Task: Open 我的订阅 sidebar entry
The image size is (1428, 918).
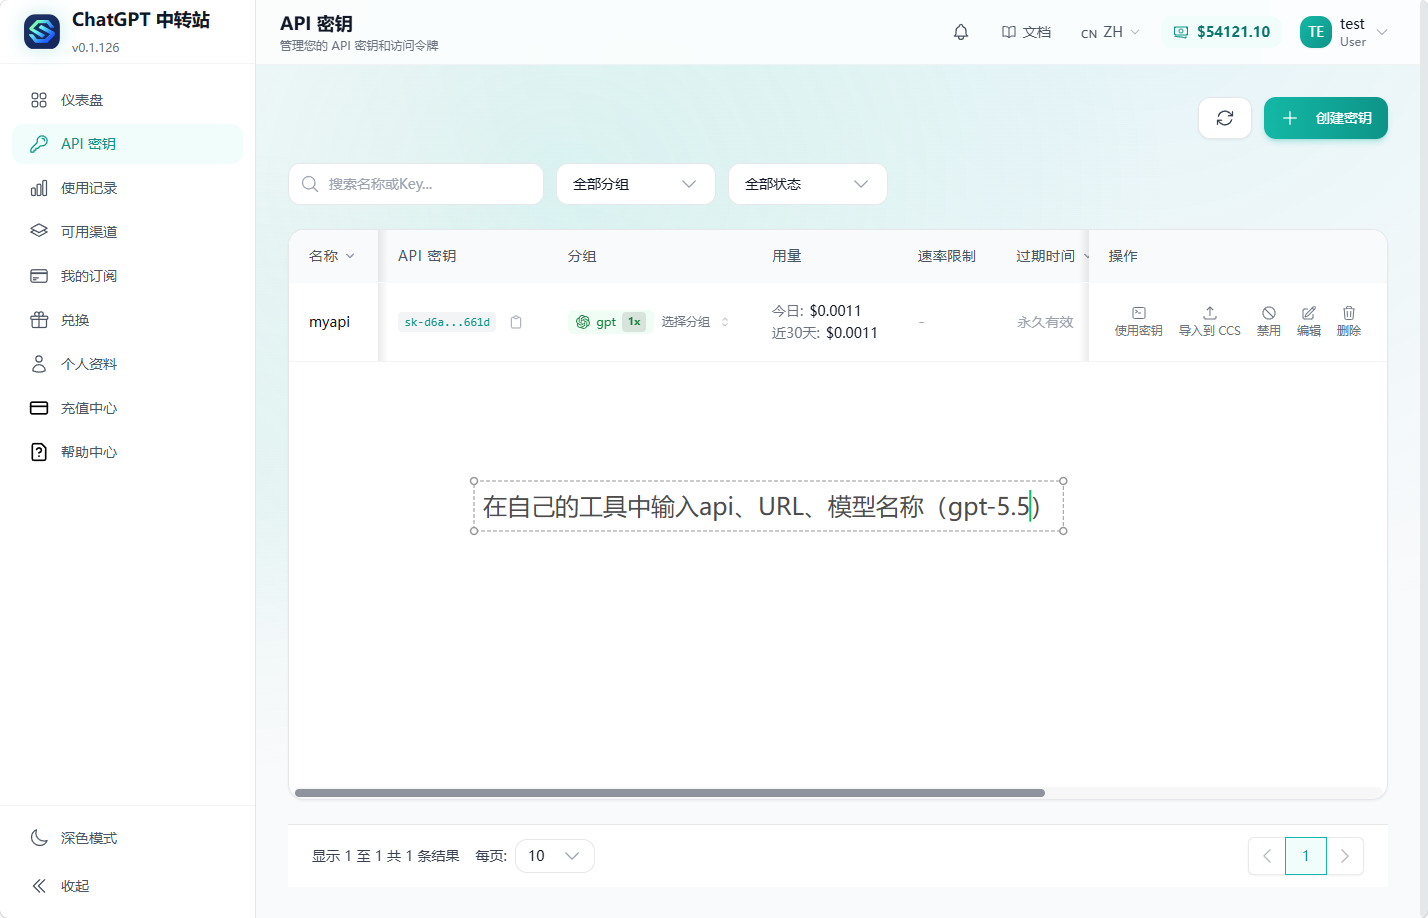Action: (x=128, y=276)
